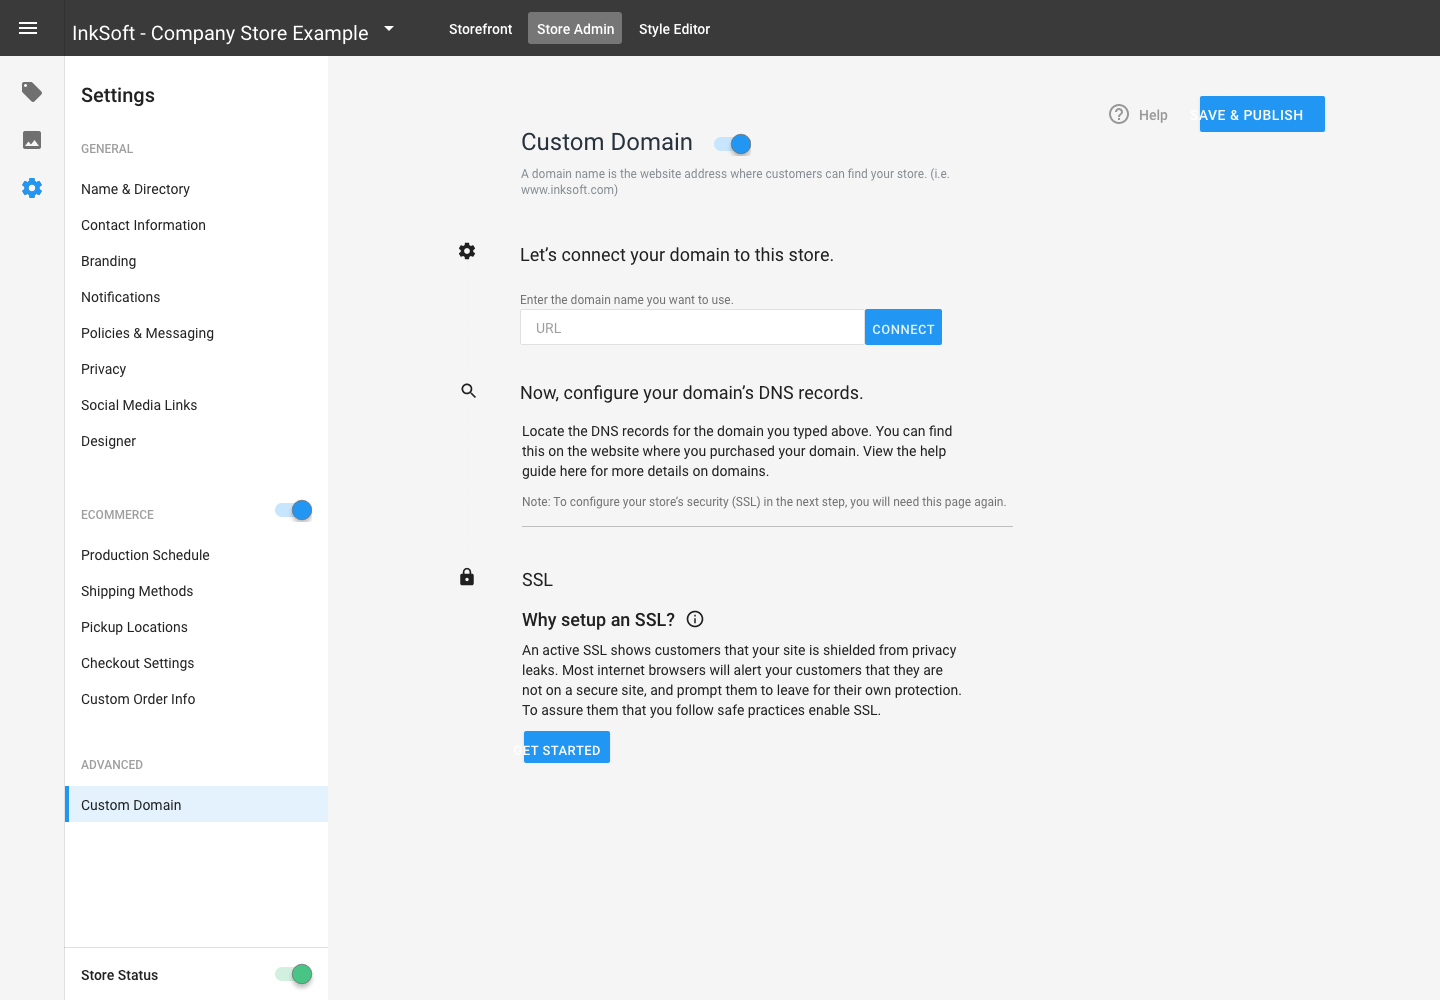Select the tags icon in left sidebar

point(31,91)
